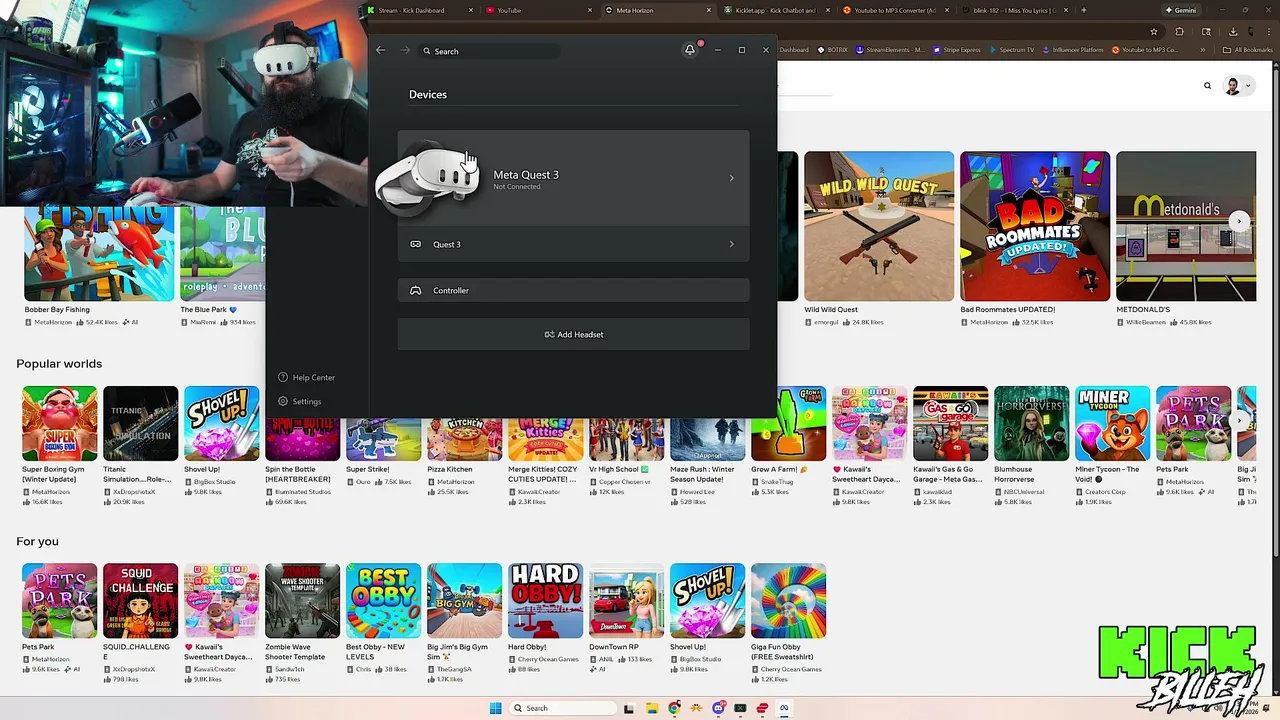Viewport: 1280px width, 720px height.
Task: Open Miner Tycoon - The Void! card
Action: click(1112, 423)
